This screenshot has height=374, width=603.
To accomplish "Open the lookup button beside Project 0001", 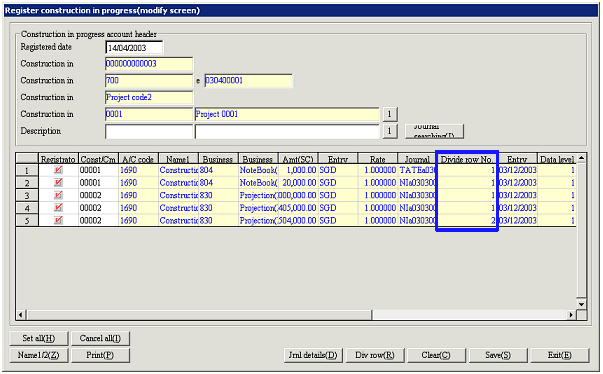I will click(x=390, y=114).
